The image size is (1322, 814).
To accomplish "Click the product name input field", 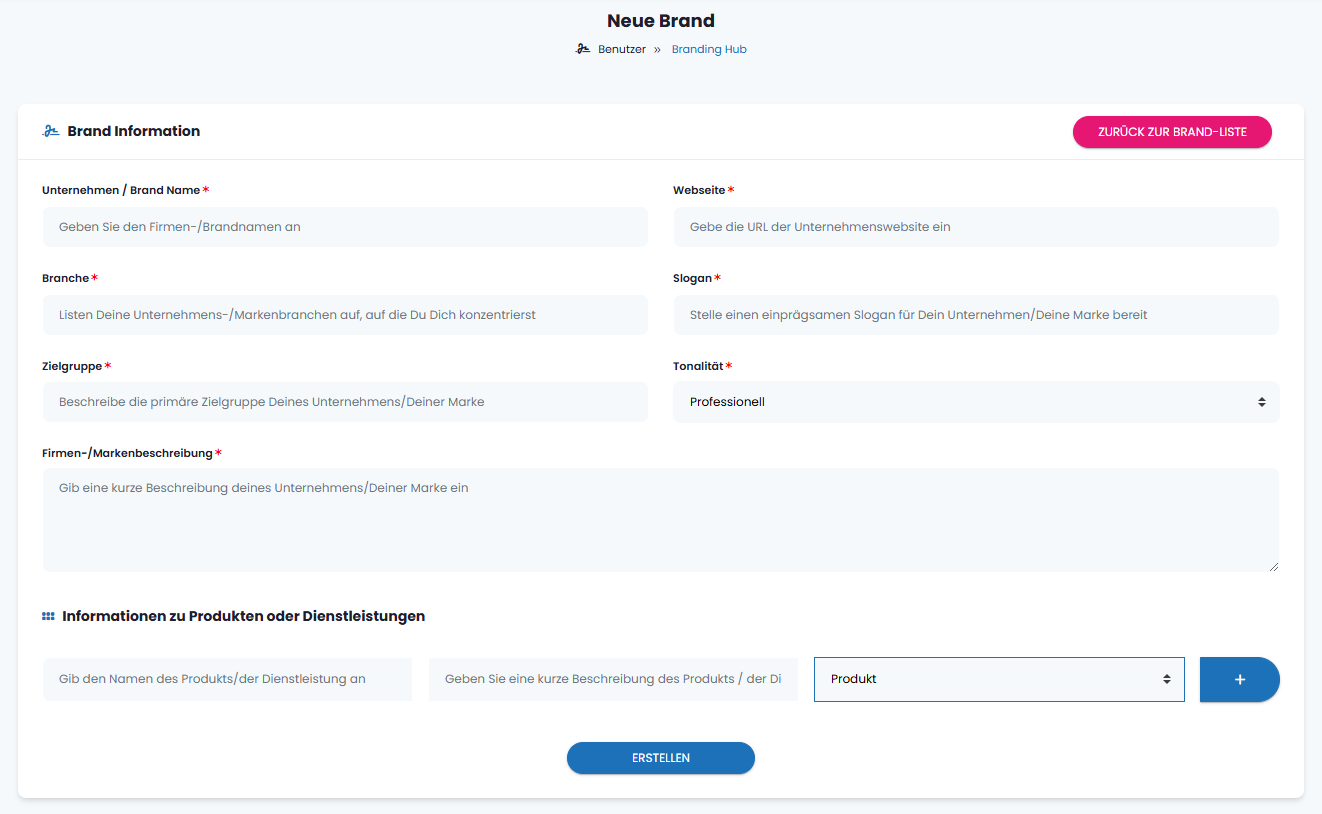I will (x=227, y=679).
